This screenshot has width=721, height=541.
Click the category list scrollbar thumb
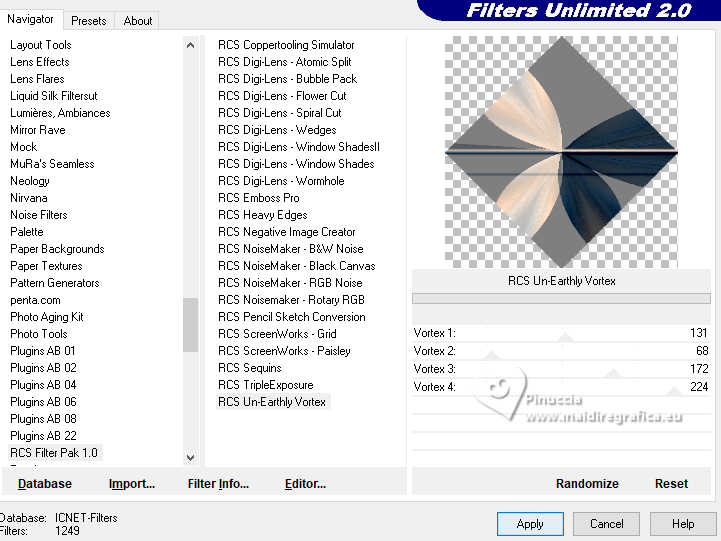coord(190,325)
